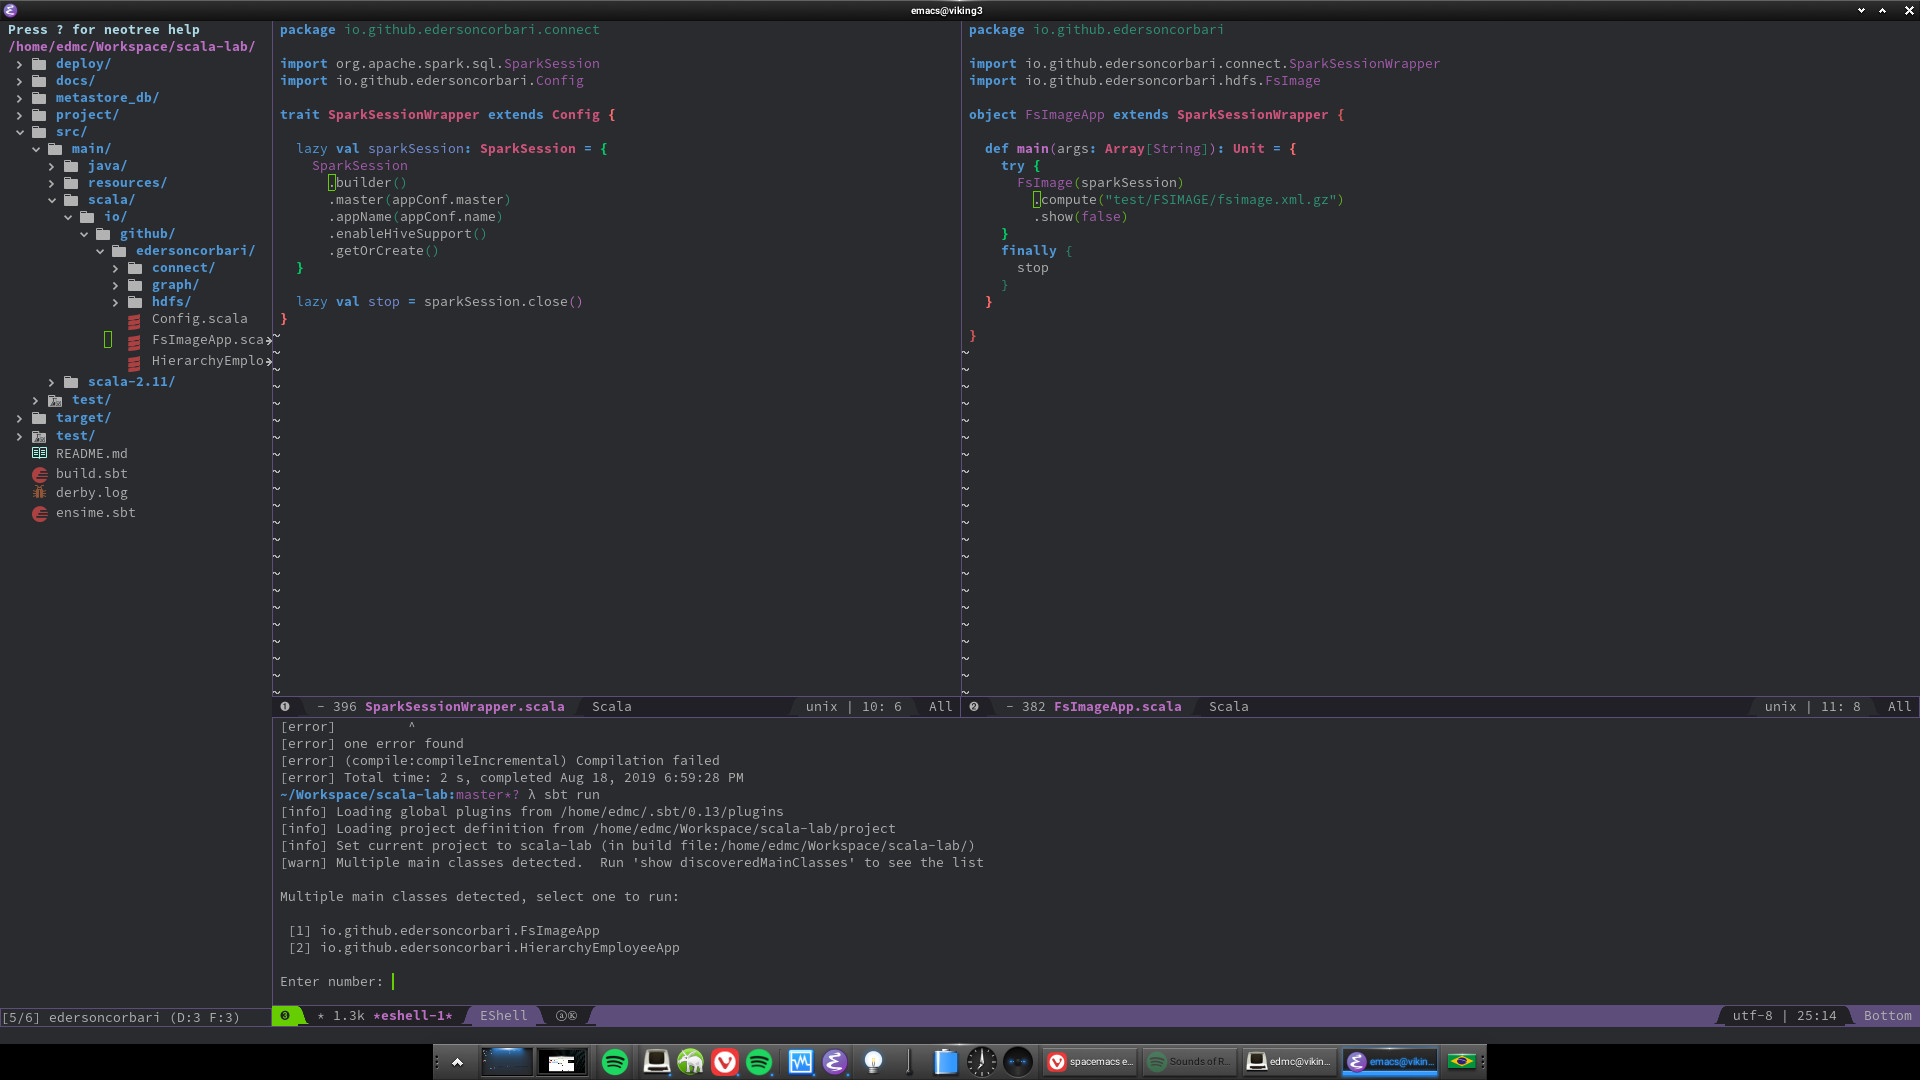1920x1080 pixels.
Task: Collapse the main/ directory arrow
Action: click(36, 149)
